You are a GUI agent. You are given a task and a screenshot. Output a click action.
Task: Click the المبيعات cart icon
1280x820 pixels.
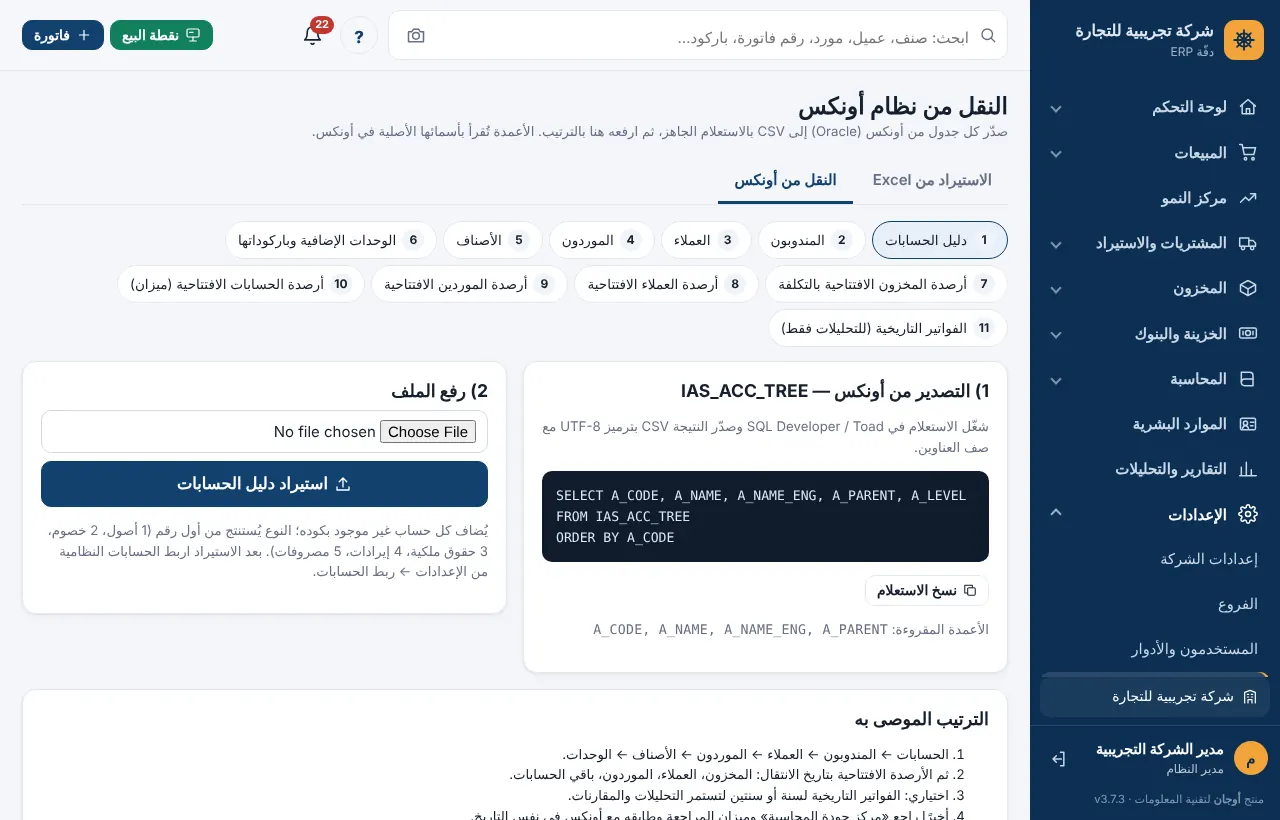tap(1247, 153)
